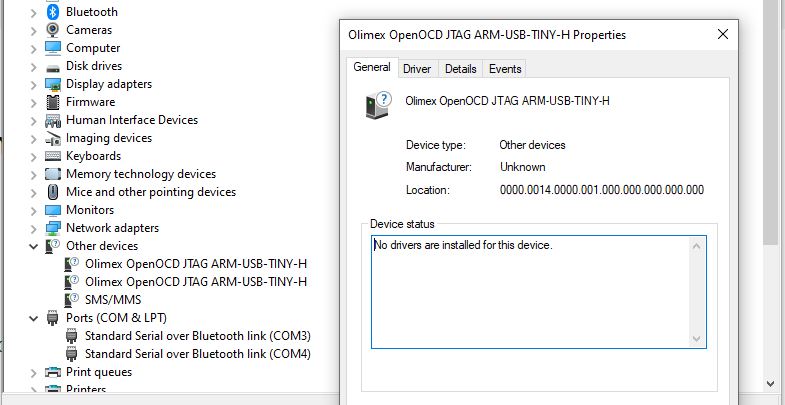
Task: Collapse the Other devices category
Action: tap(34, 246)
